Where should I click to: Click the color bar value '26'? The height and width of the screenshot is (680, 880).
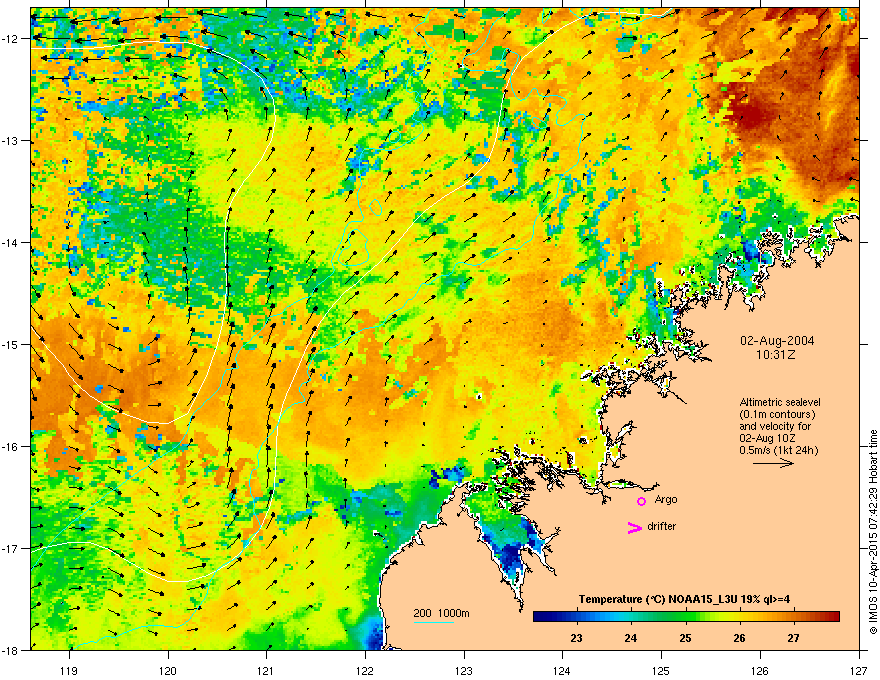tap(740, 638)
